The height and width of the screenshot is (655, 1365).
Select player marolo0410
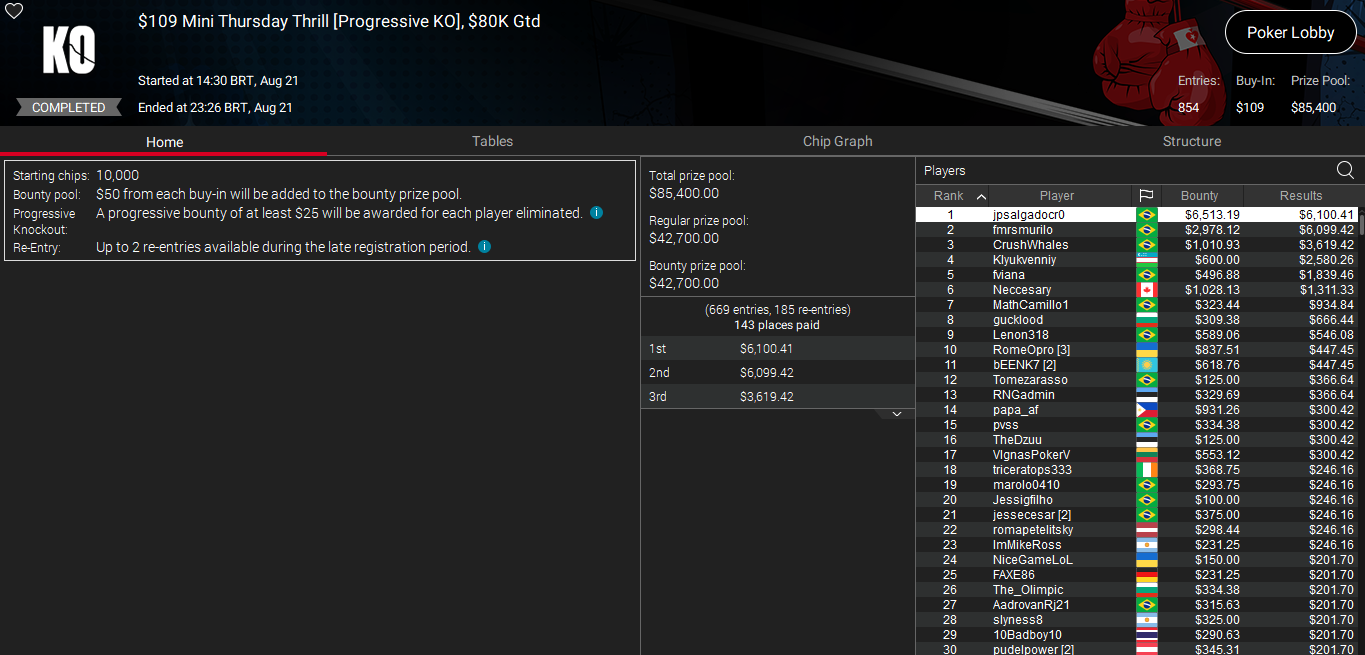[x=1136, y=485]
